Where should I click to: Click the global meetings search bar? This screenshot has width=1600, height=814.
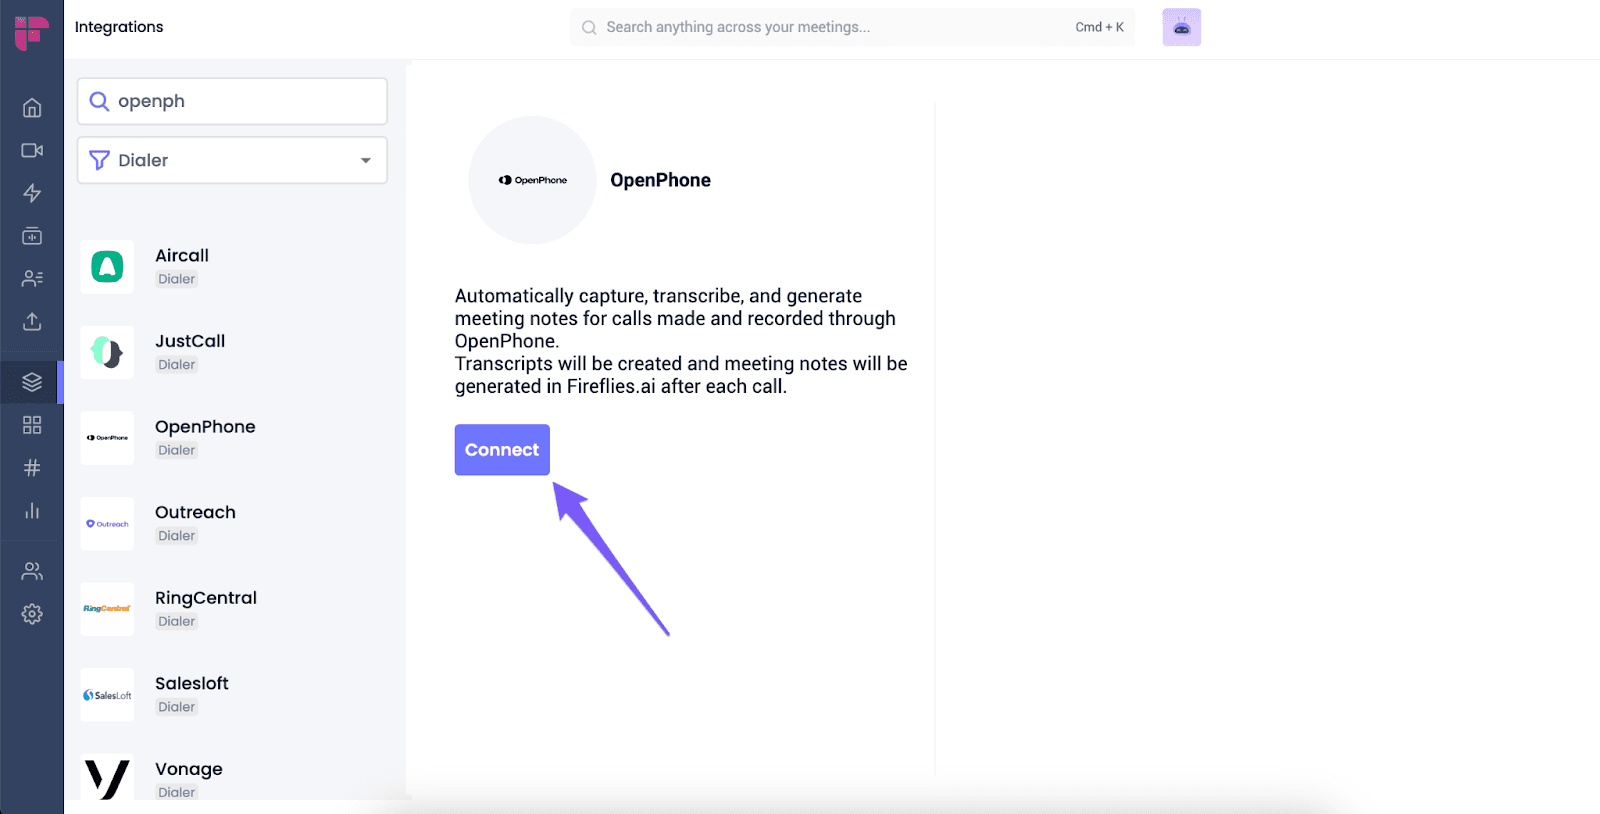point(852,27)
